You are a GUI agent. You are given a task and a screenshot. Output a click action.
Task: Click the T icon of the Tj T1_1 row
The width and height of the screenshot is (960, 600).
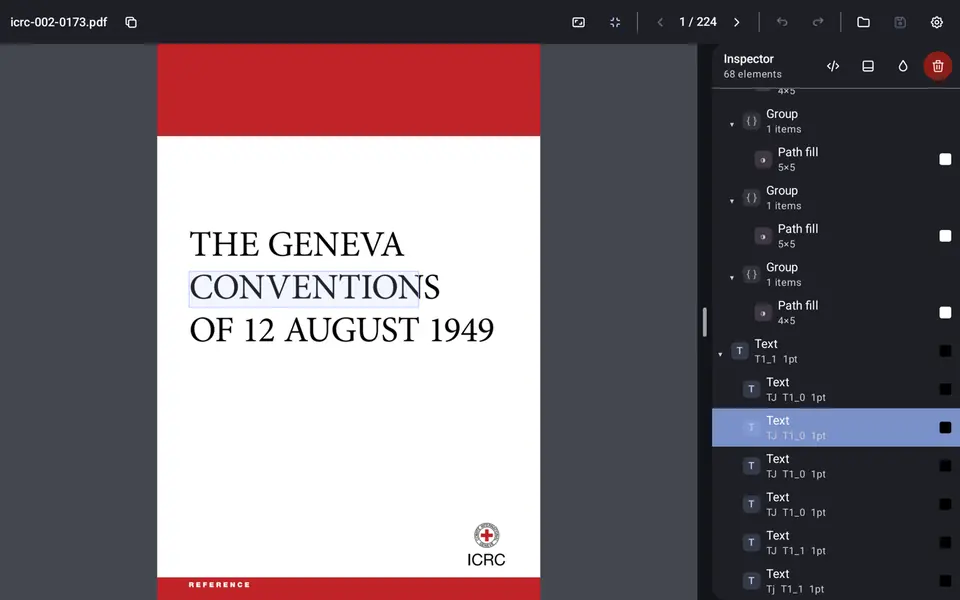(x=751, y=581)
